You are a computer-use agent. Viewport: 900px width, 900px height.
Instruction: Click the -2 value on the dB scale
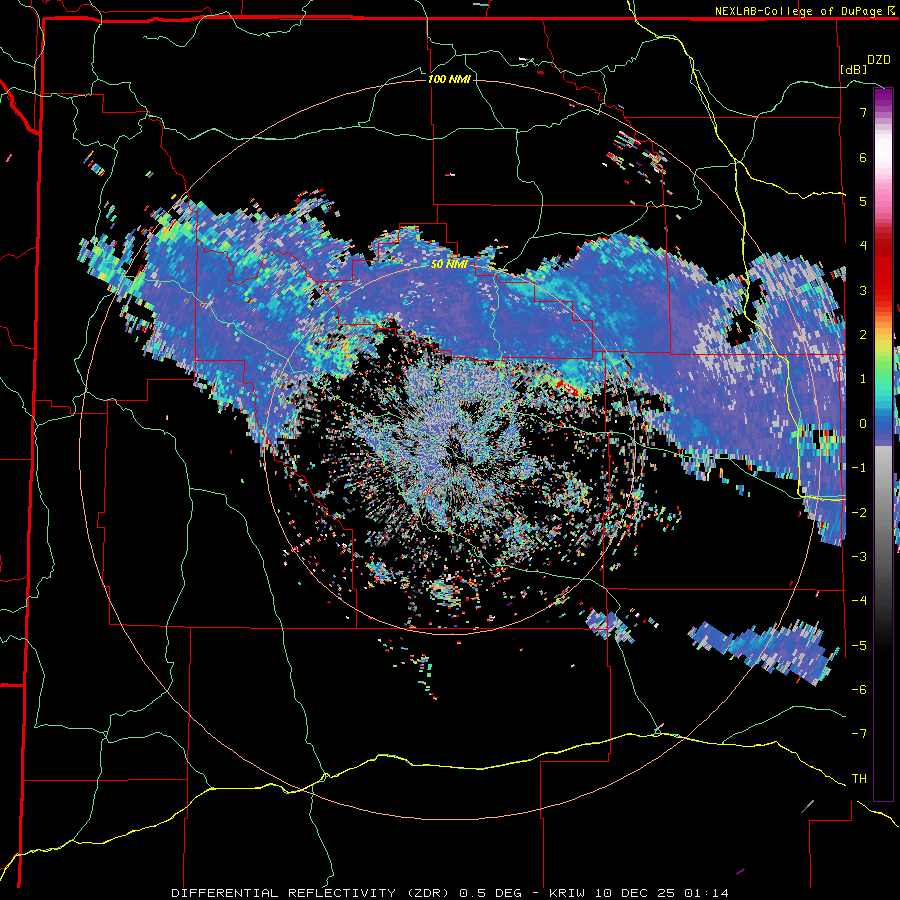[x=859, y=513]
